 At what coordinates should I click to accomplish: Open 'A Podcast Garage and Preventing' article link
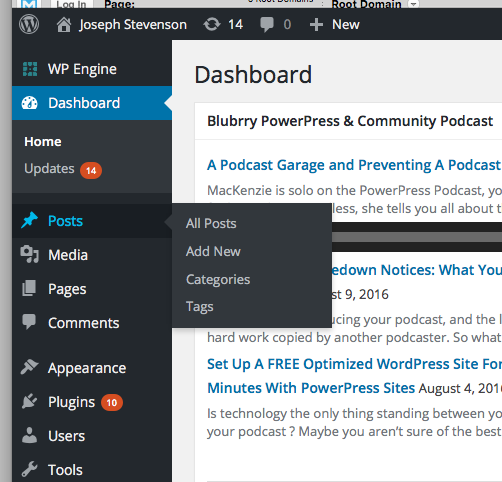354,165
